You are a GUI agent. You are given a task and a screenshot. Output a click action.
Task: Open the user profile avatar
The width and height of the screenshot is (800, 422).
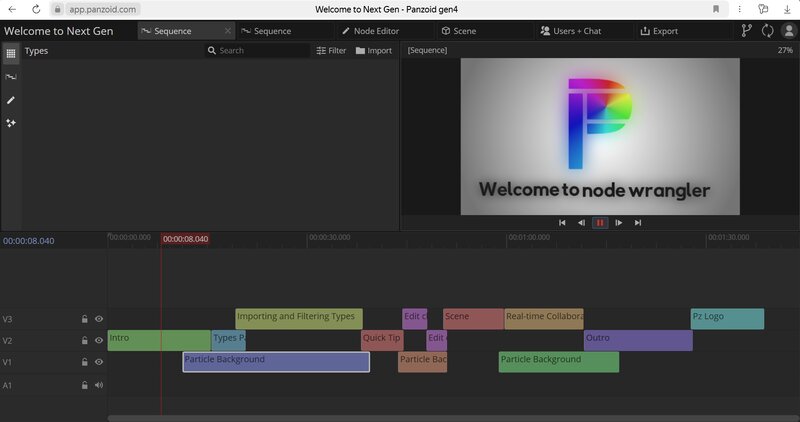coord(788,31)
